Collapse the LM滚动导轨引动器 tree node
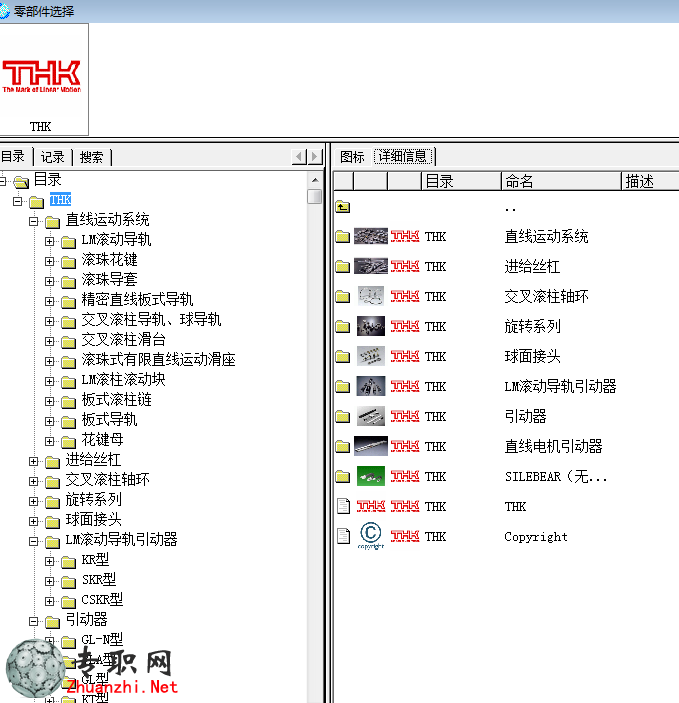679x703 pixels. [x=33, y=541]
